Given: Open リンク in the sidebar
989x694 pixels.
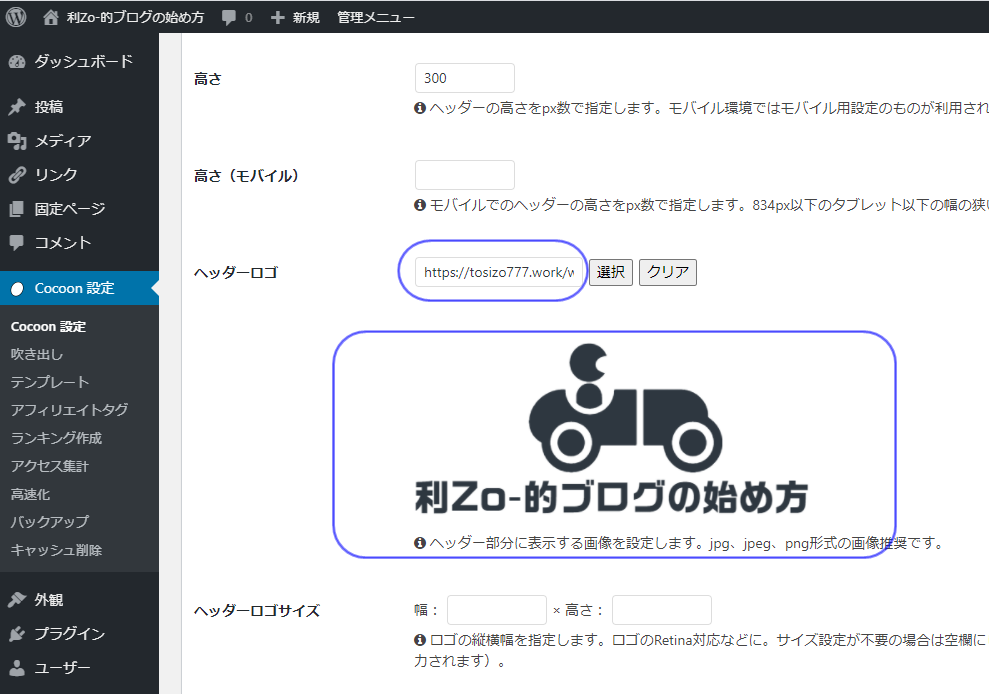Looking at the screenshot, I should 56,175.
